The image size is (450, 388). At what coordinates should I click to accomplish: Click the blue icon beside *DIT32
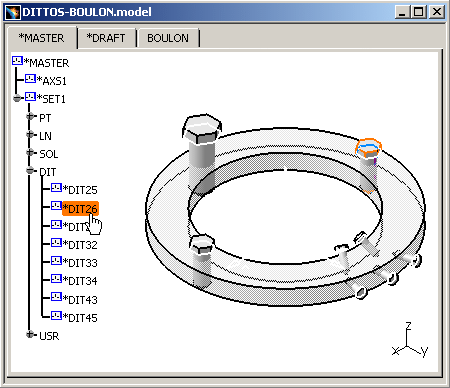click(56, 243)
